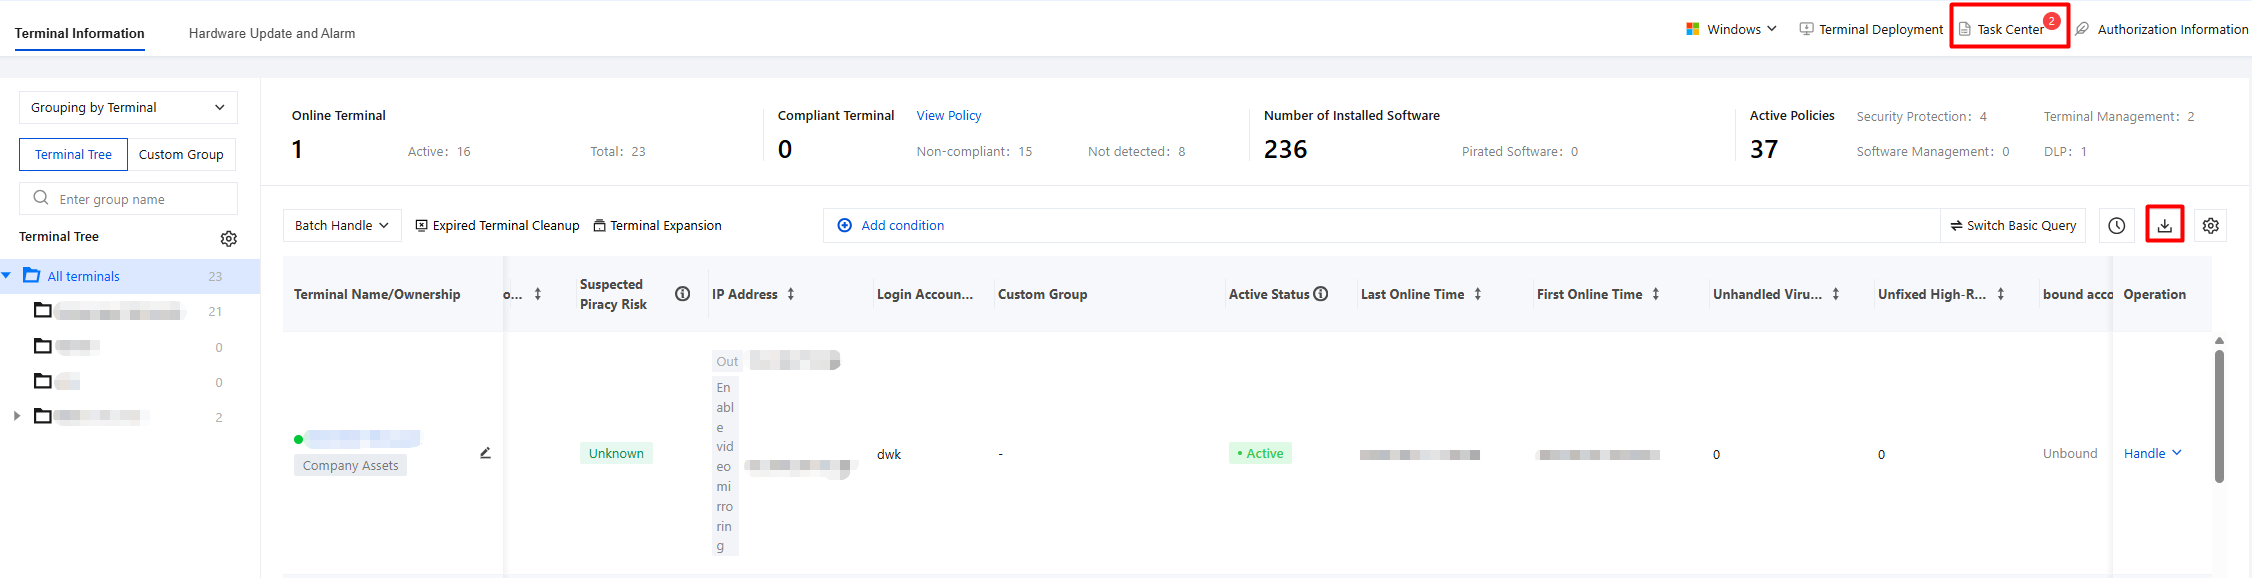Click the terminal name edit pencil icon
Viewport: 2252px width, 578px height.
[485, 453]
